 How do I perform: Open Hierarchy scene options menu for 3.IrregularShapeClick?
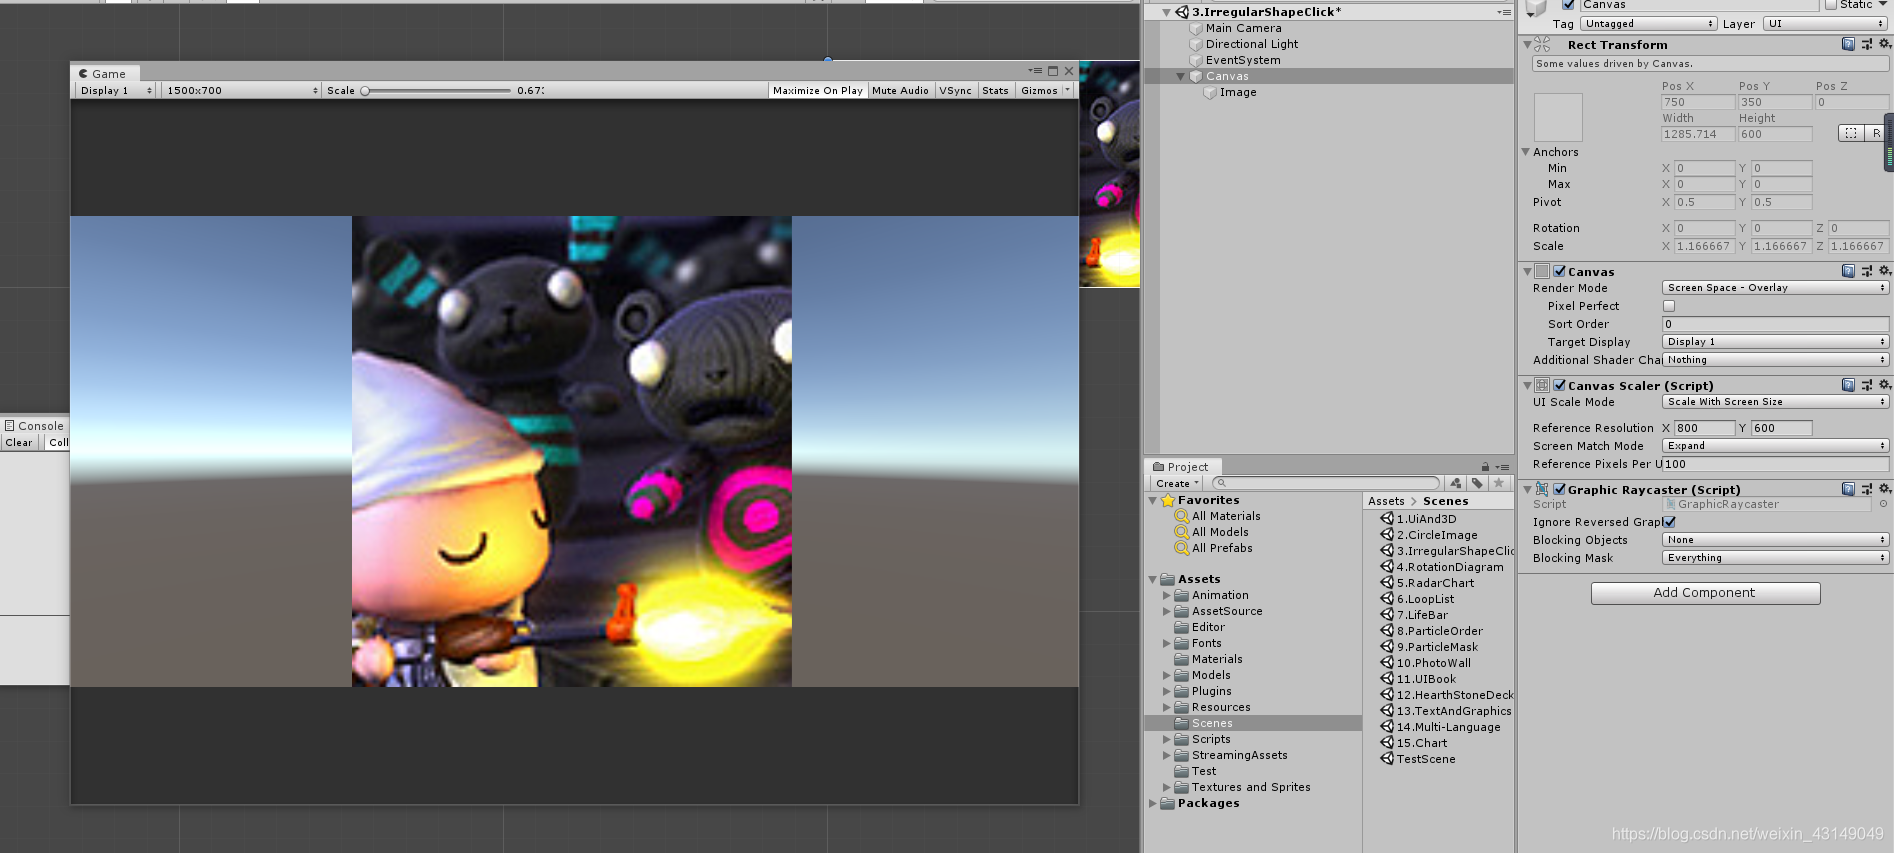tap(1504, 12)
